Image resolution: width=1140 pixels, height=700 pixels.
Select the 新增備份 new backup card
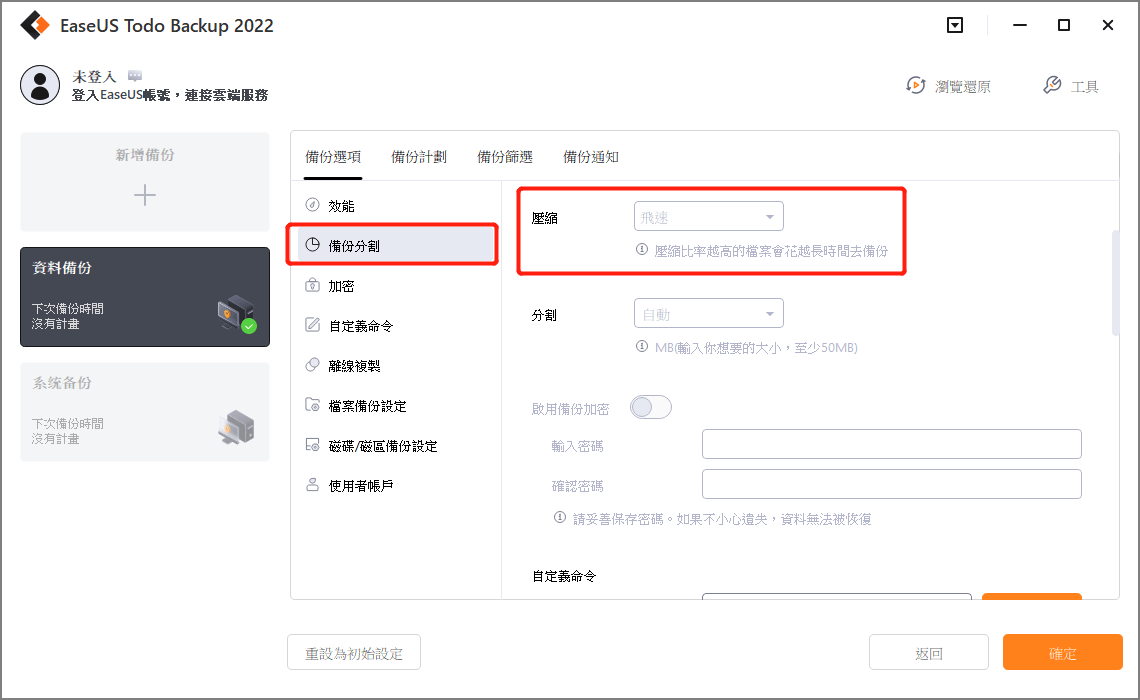[x=144, y=182]
